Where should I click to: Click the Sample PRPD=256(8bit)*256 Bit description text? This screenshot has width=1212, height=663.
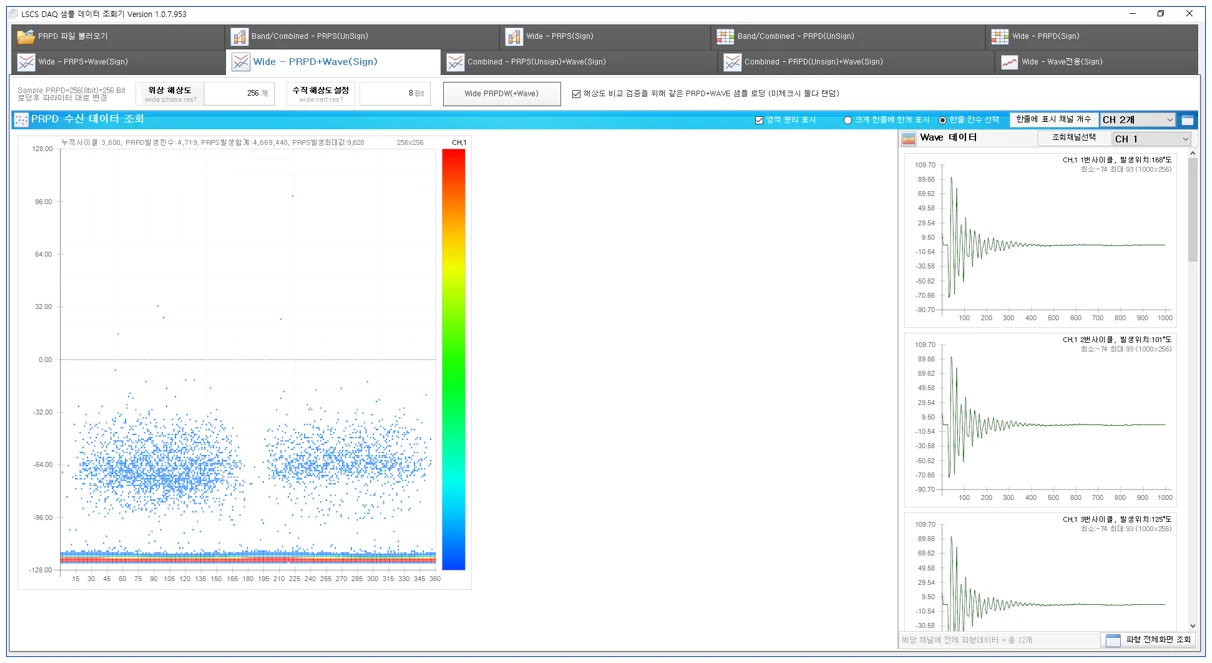click(72, 94)
